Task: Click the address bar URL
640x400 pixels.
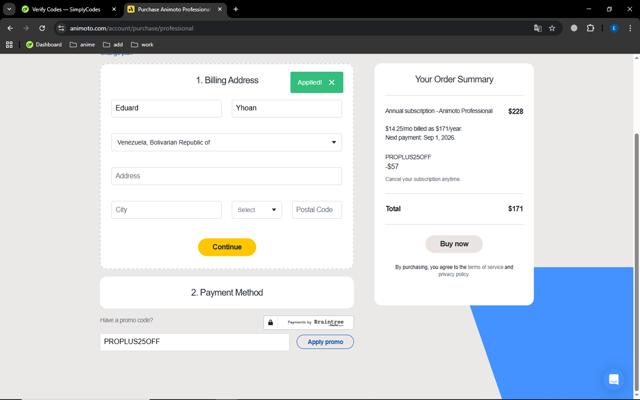Action: pos(131,28)
